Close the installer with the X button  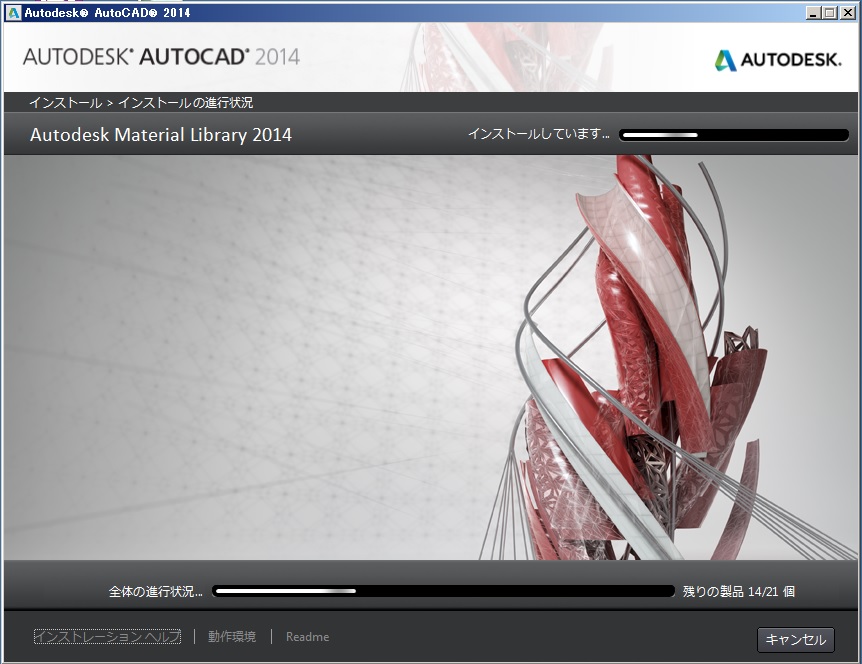[x=847, y=12]
